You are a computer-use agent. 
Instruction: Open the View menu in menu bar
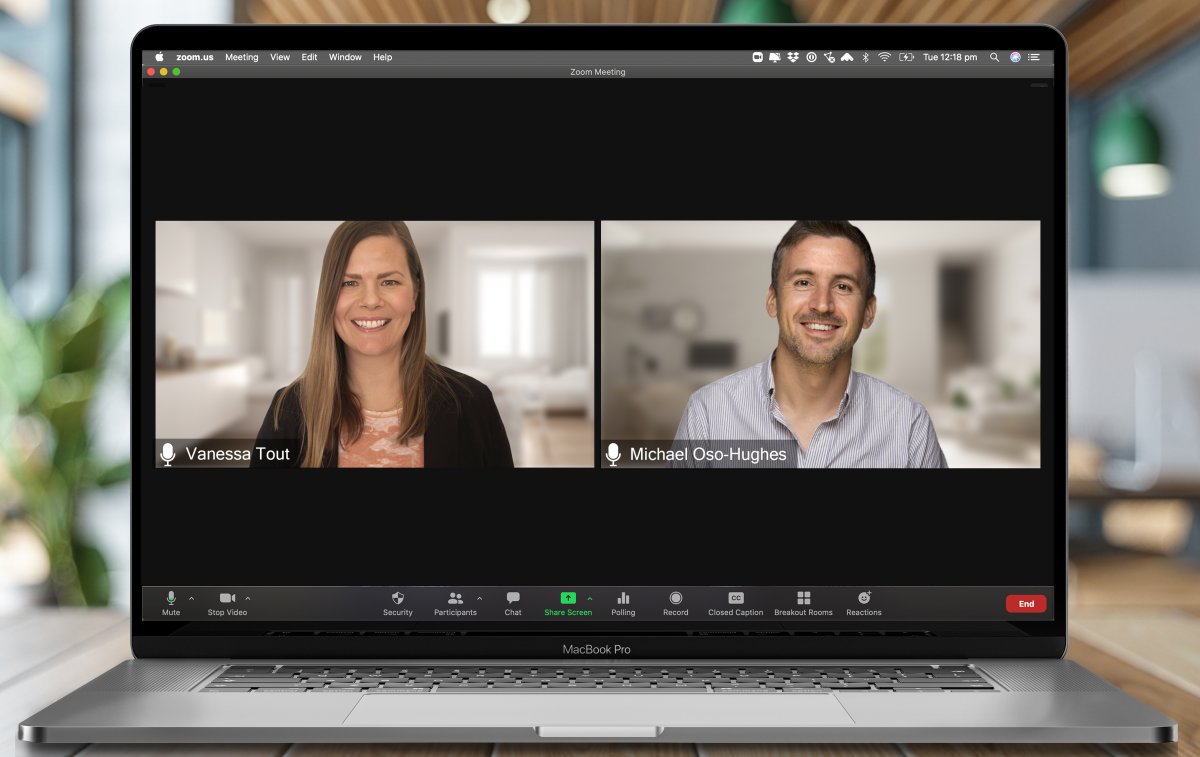[280, 58]
